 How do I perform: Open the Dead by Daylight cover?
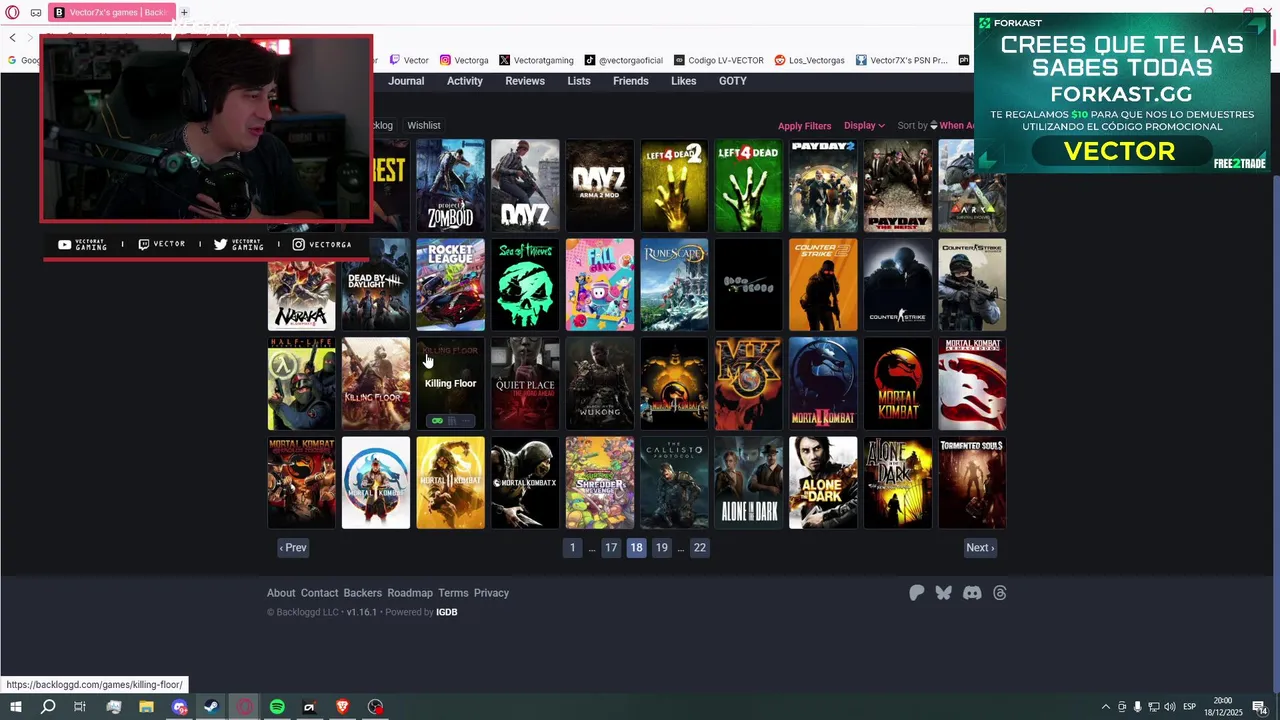pyautogui.click(x=376, y=285)
